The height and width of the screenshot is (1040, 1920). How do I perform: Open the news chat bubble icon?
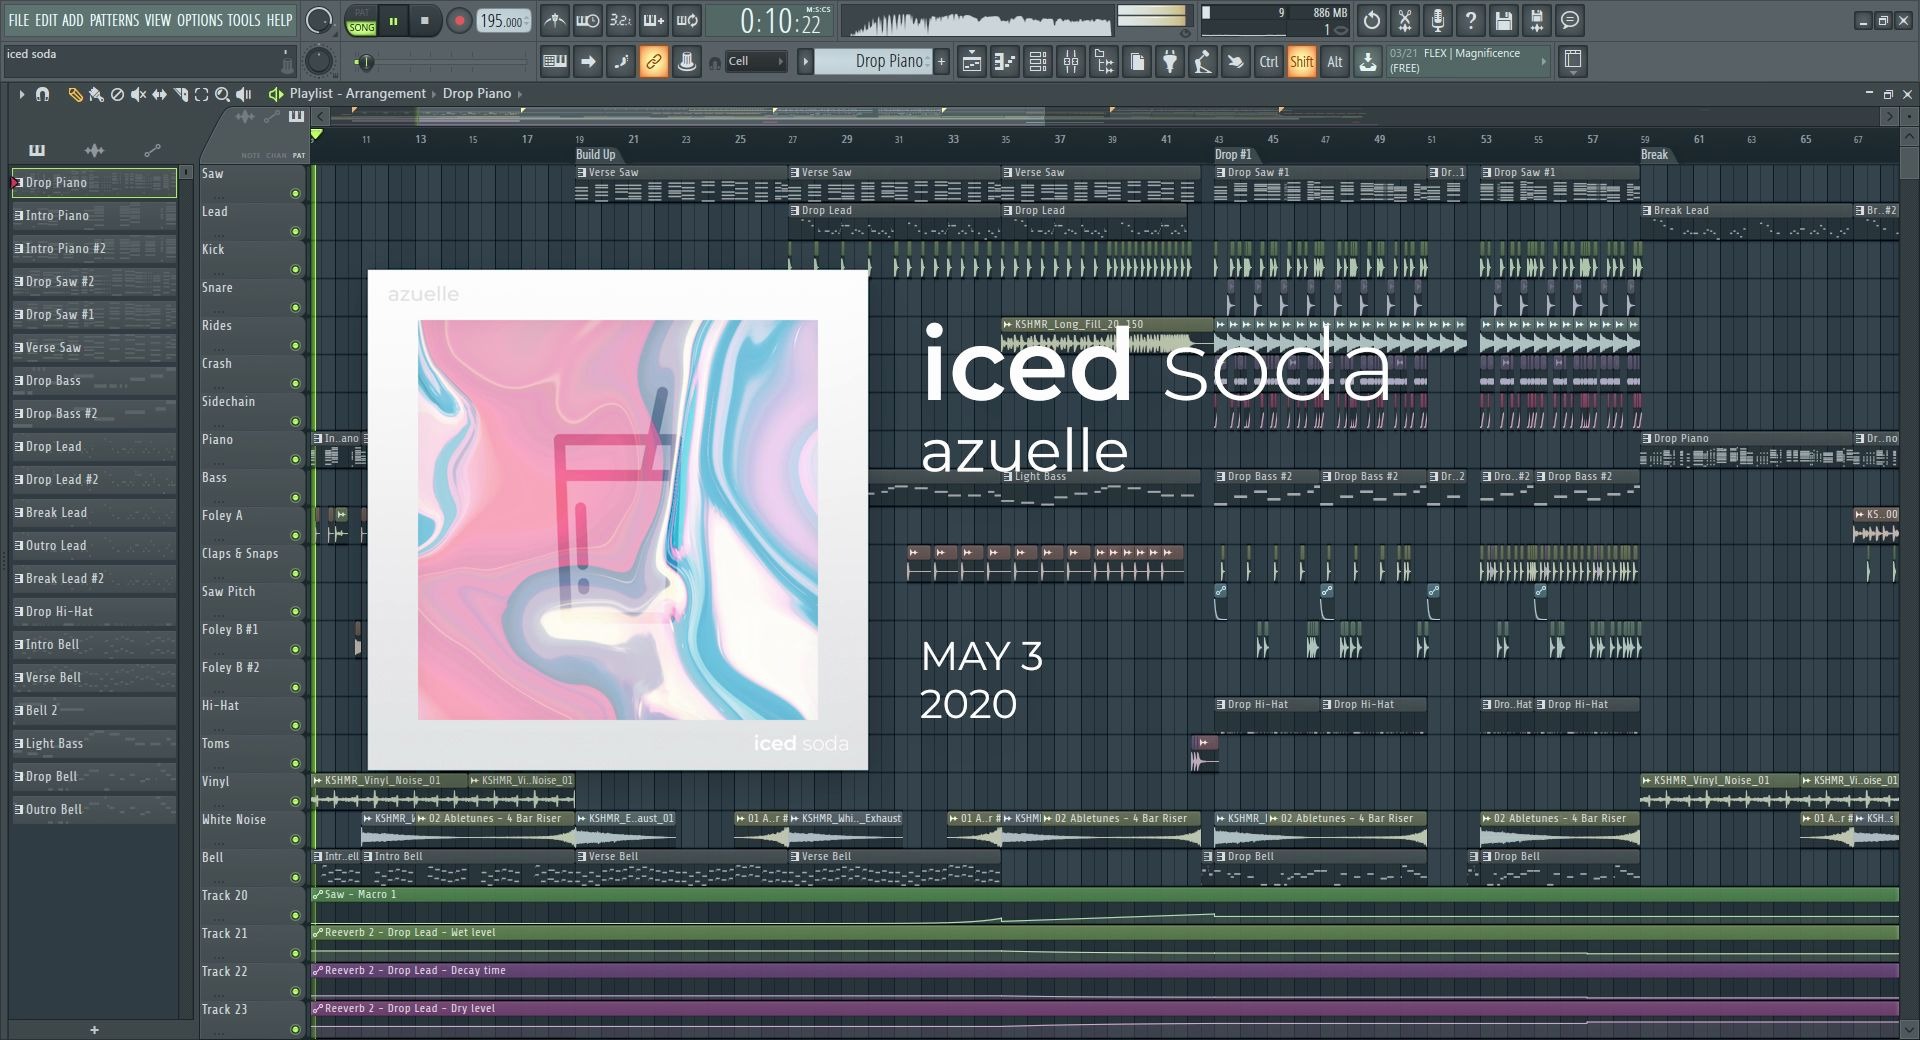pos(1570,20)
